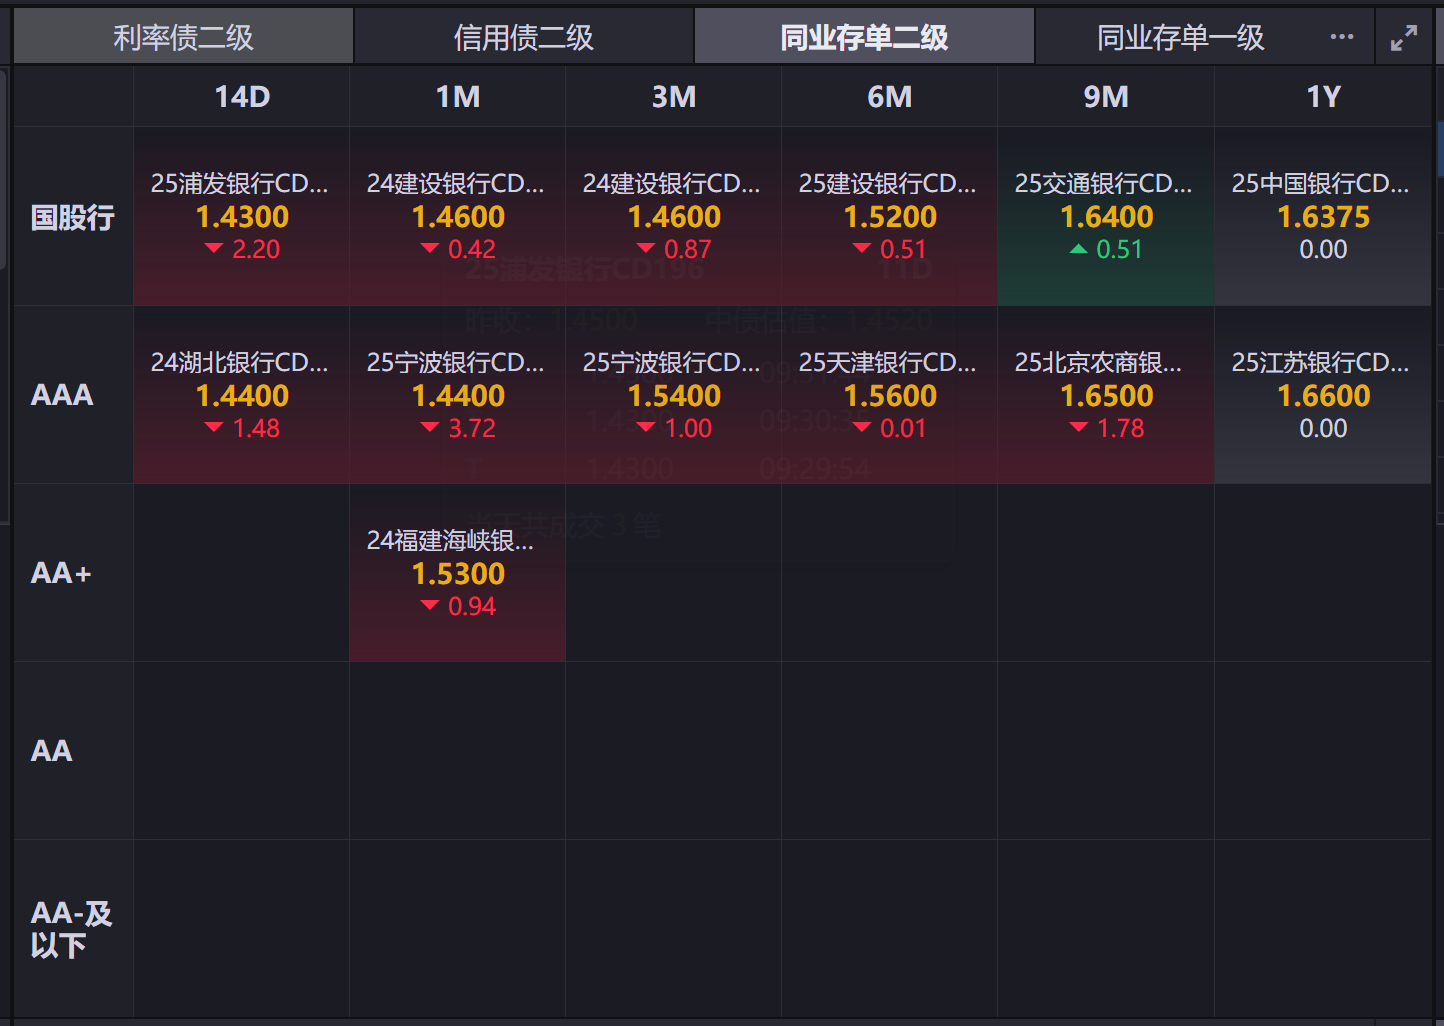Select the 同业存单二级 tab
The image size is (1444, 1026).
click(864, 37)
